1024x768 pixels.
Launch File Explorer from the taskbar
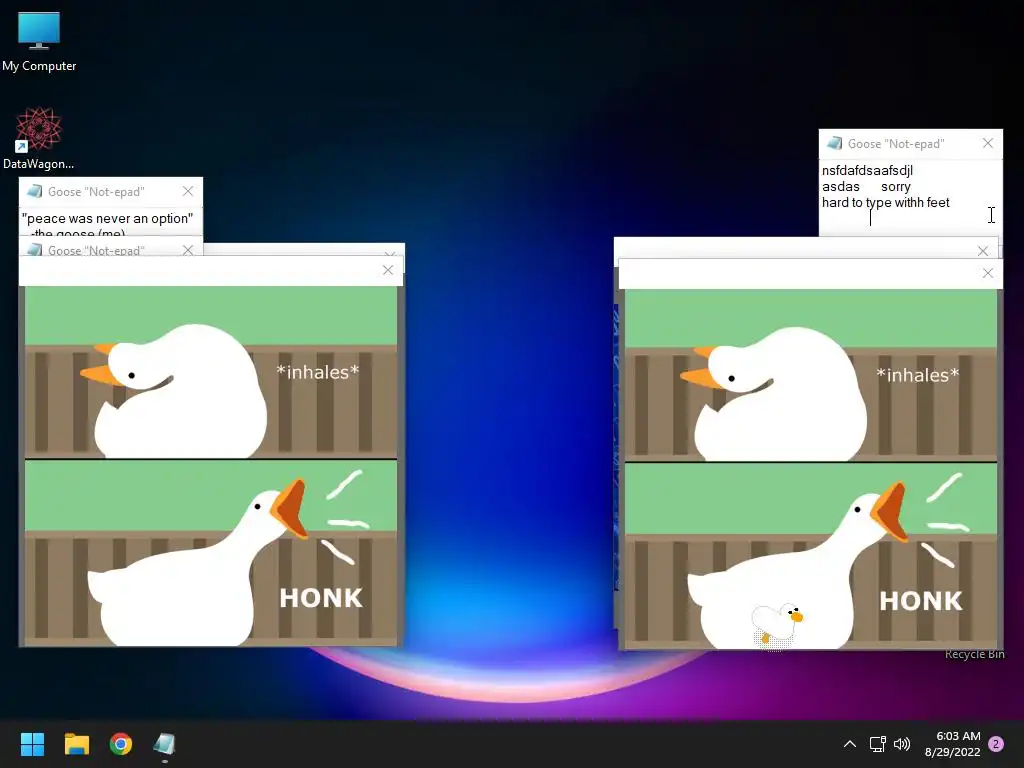76,744
